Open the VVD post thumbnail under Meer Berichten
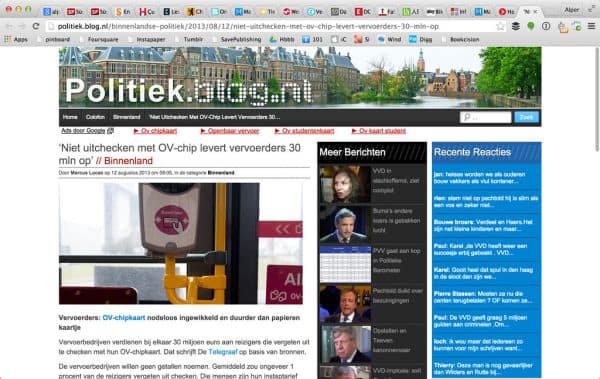The width and height of the screenshot is (600, 379). [x=345, y=184]
